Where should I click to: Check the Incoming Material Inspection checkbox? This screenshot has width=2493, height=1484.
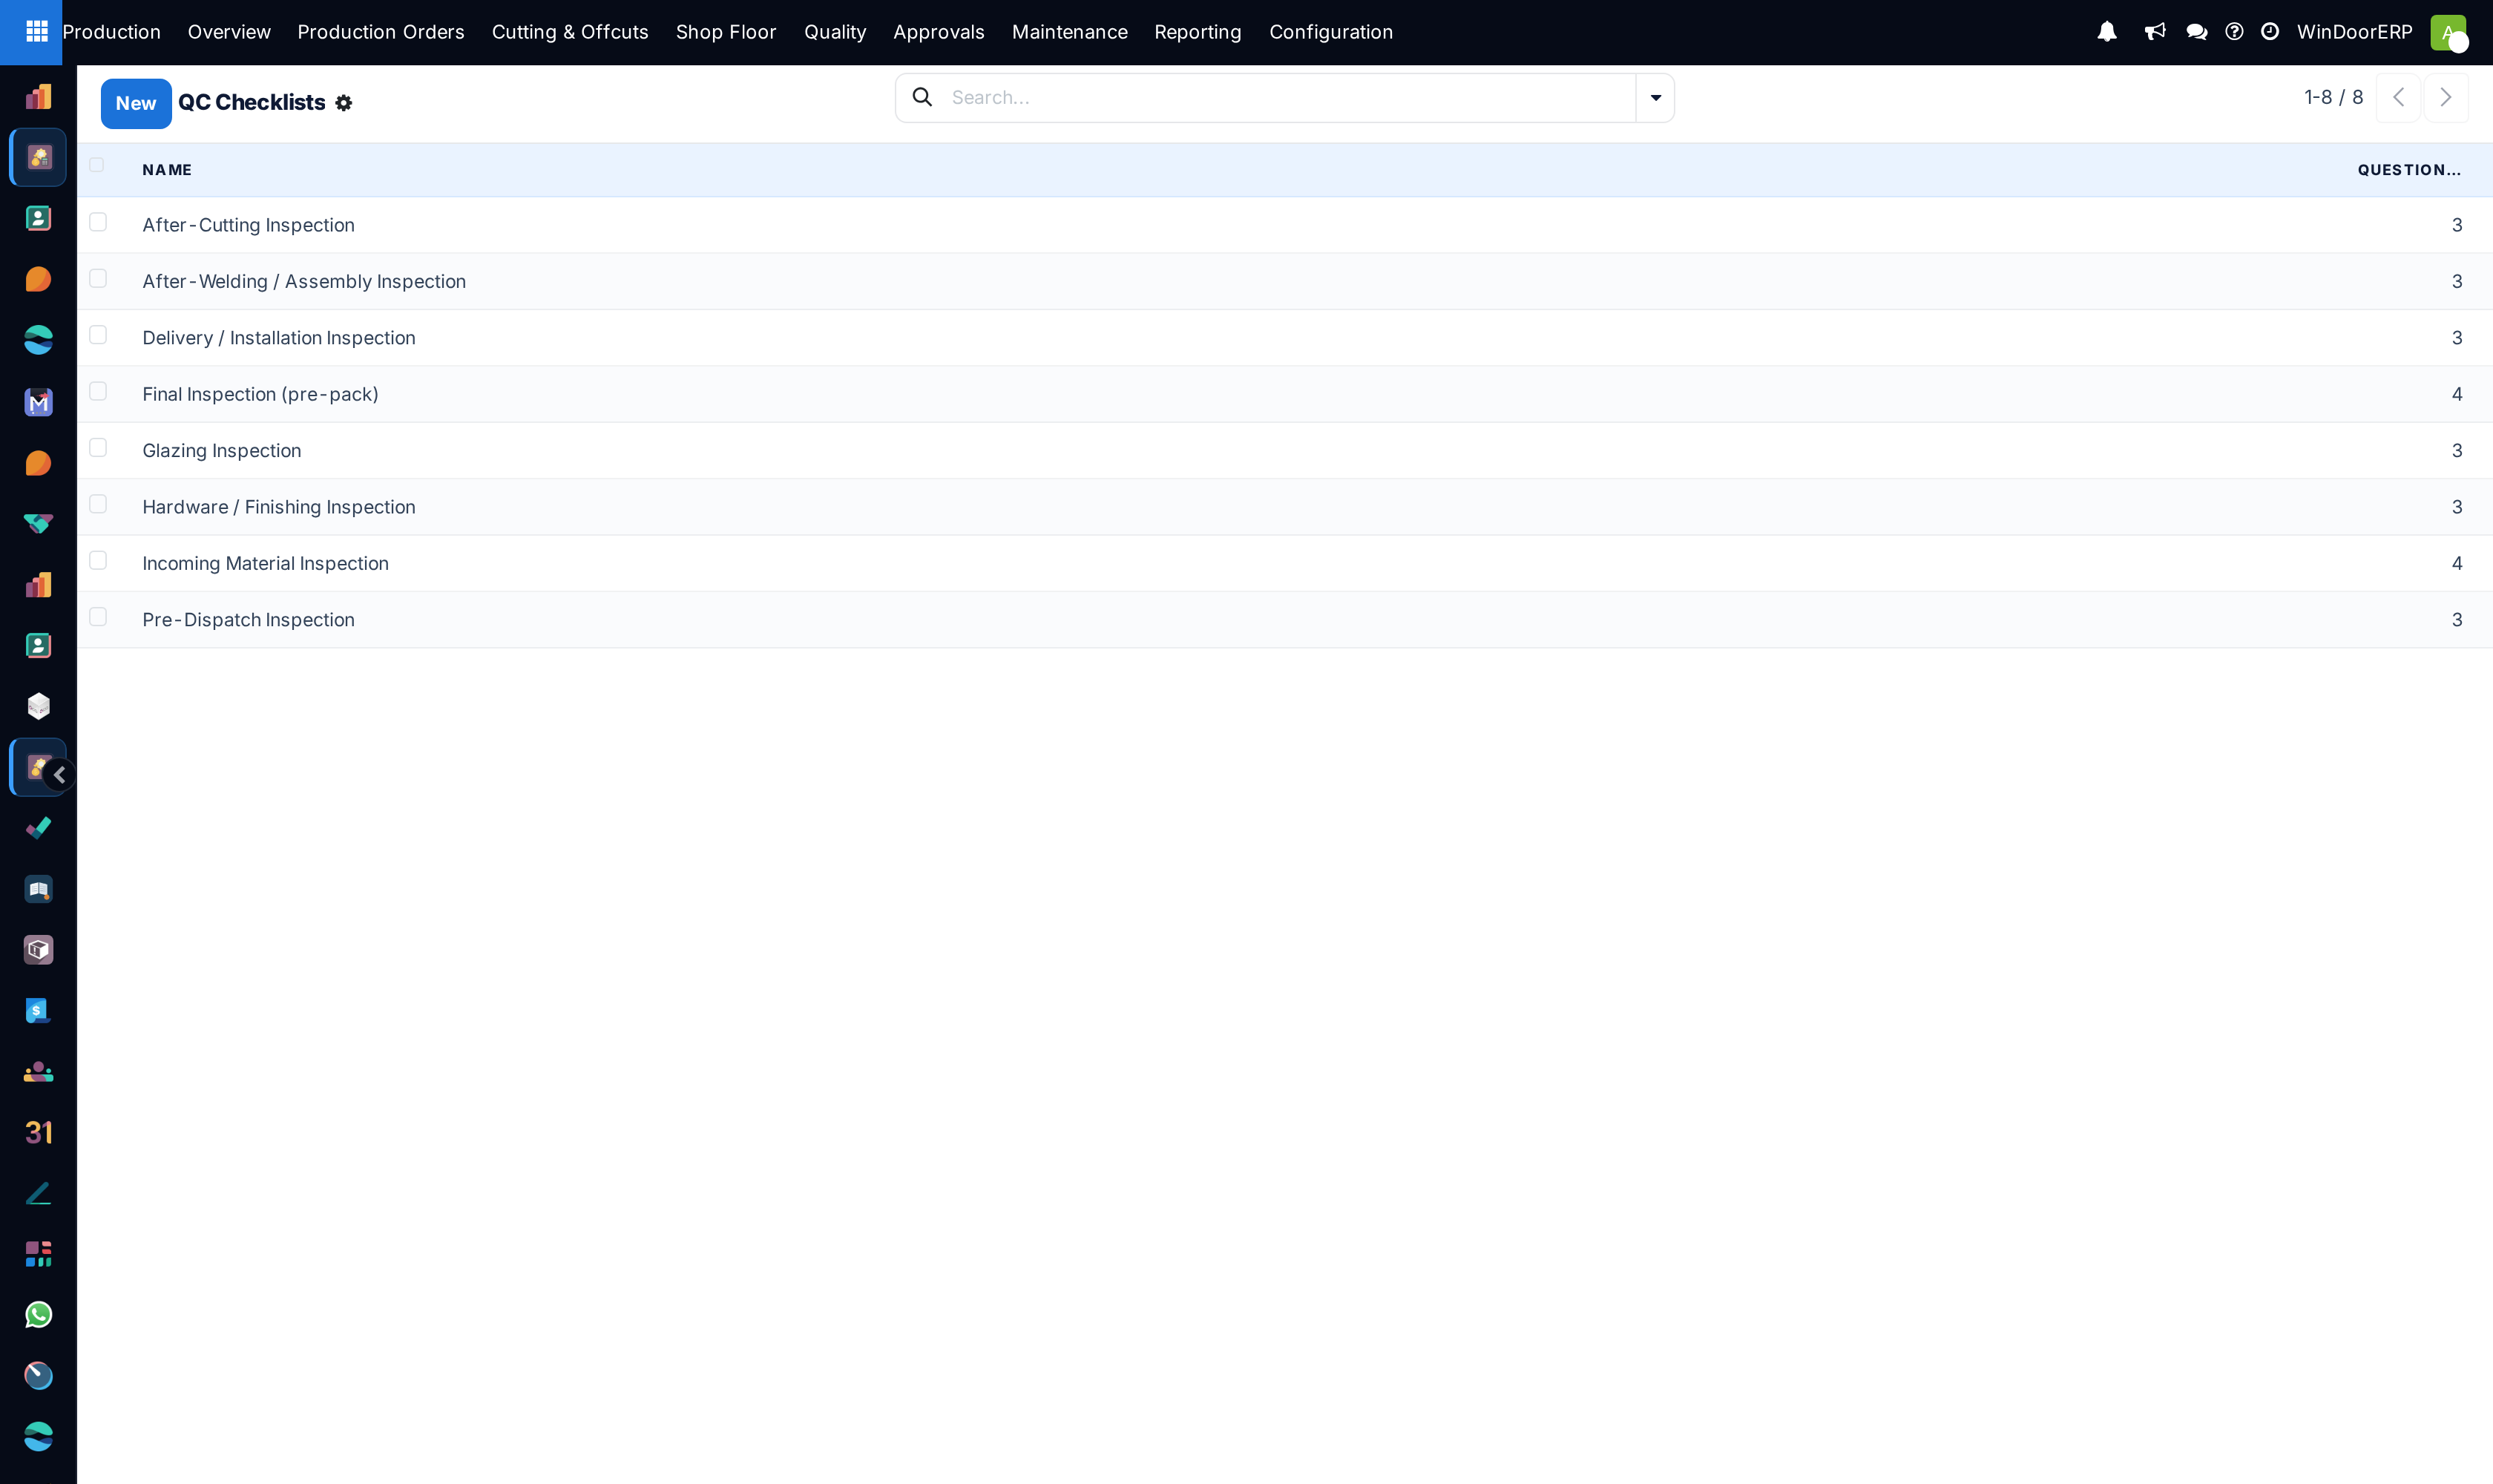pyautogui.click(x=98, y=560)
